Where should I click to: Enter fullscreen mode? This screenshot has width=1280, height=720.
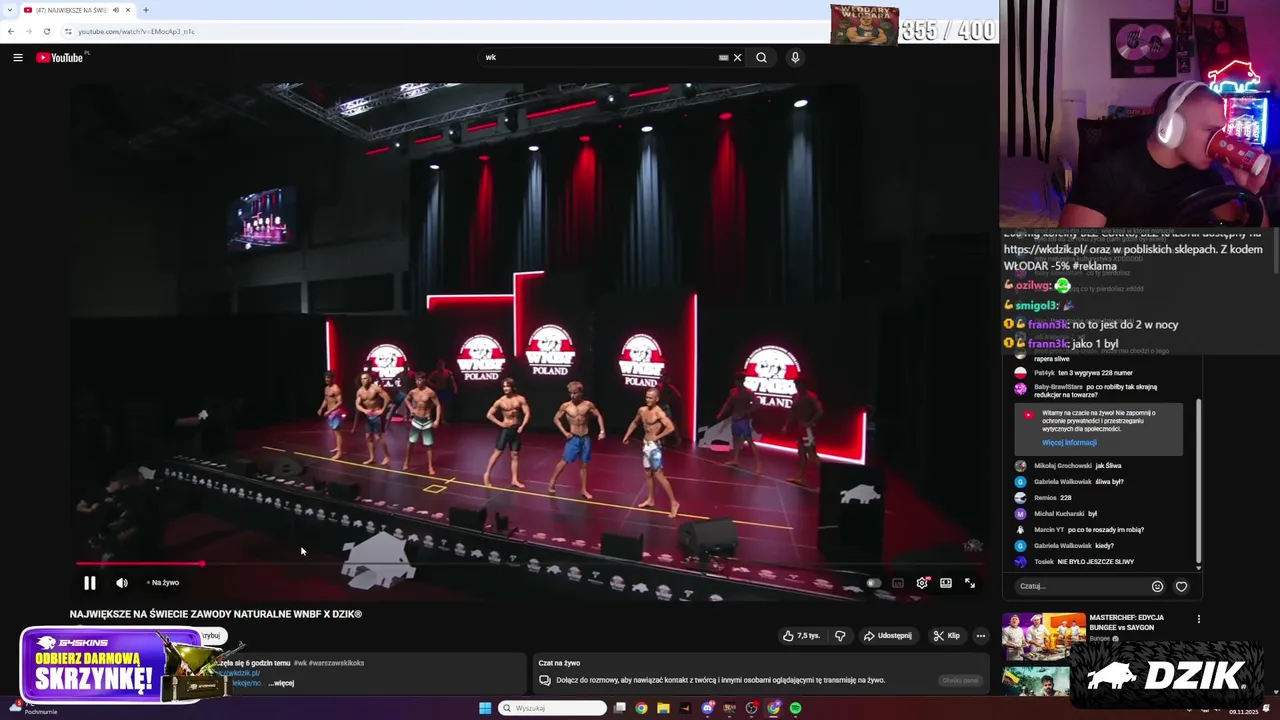970,583
